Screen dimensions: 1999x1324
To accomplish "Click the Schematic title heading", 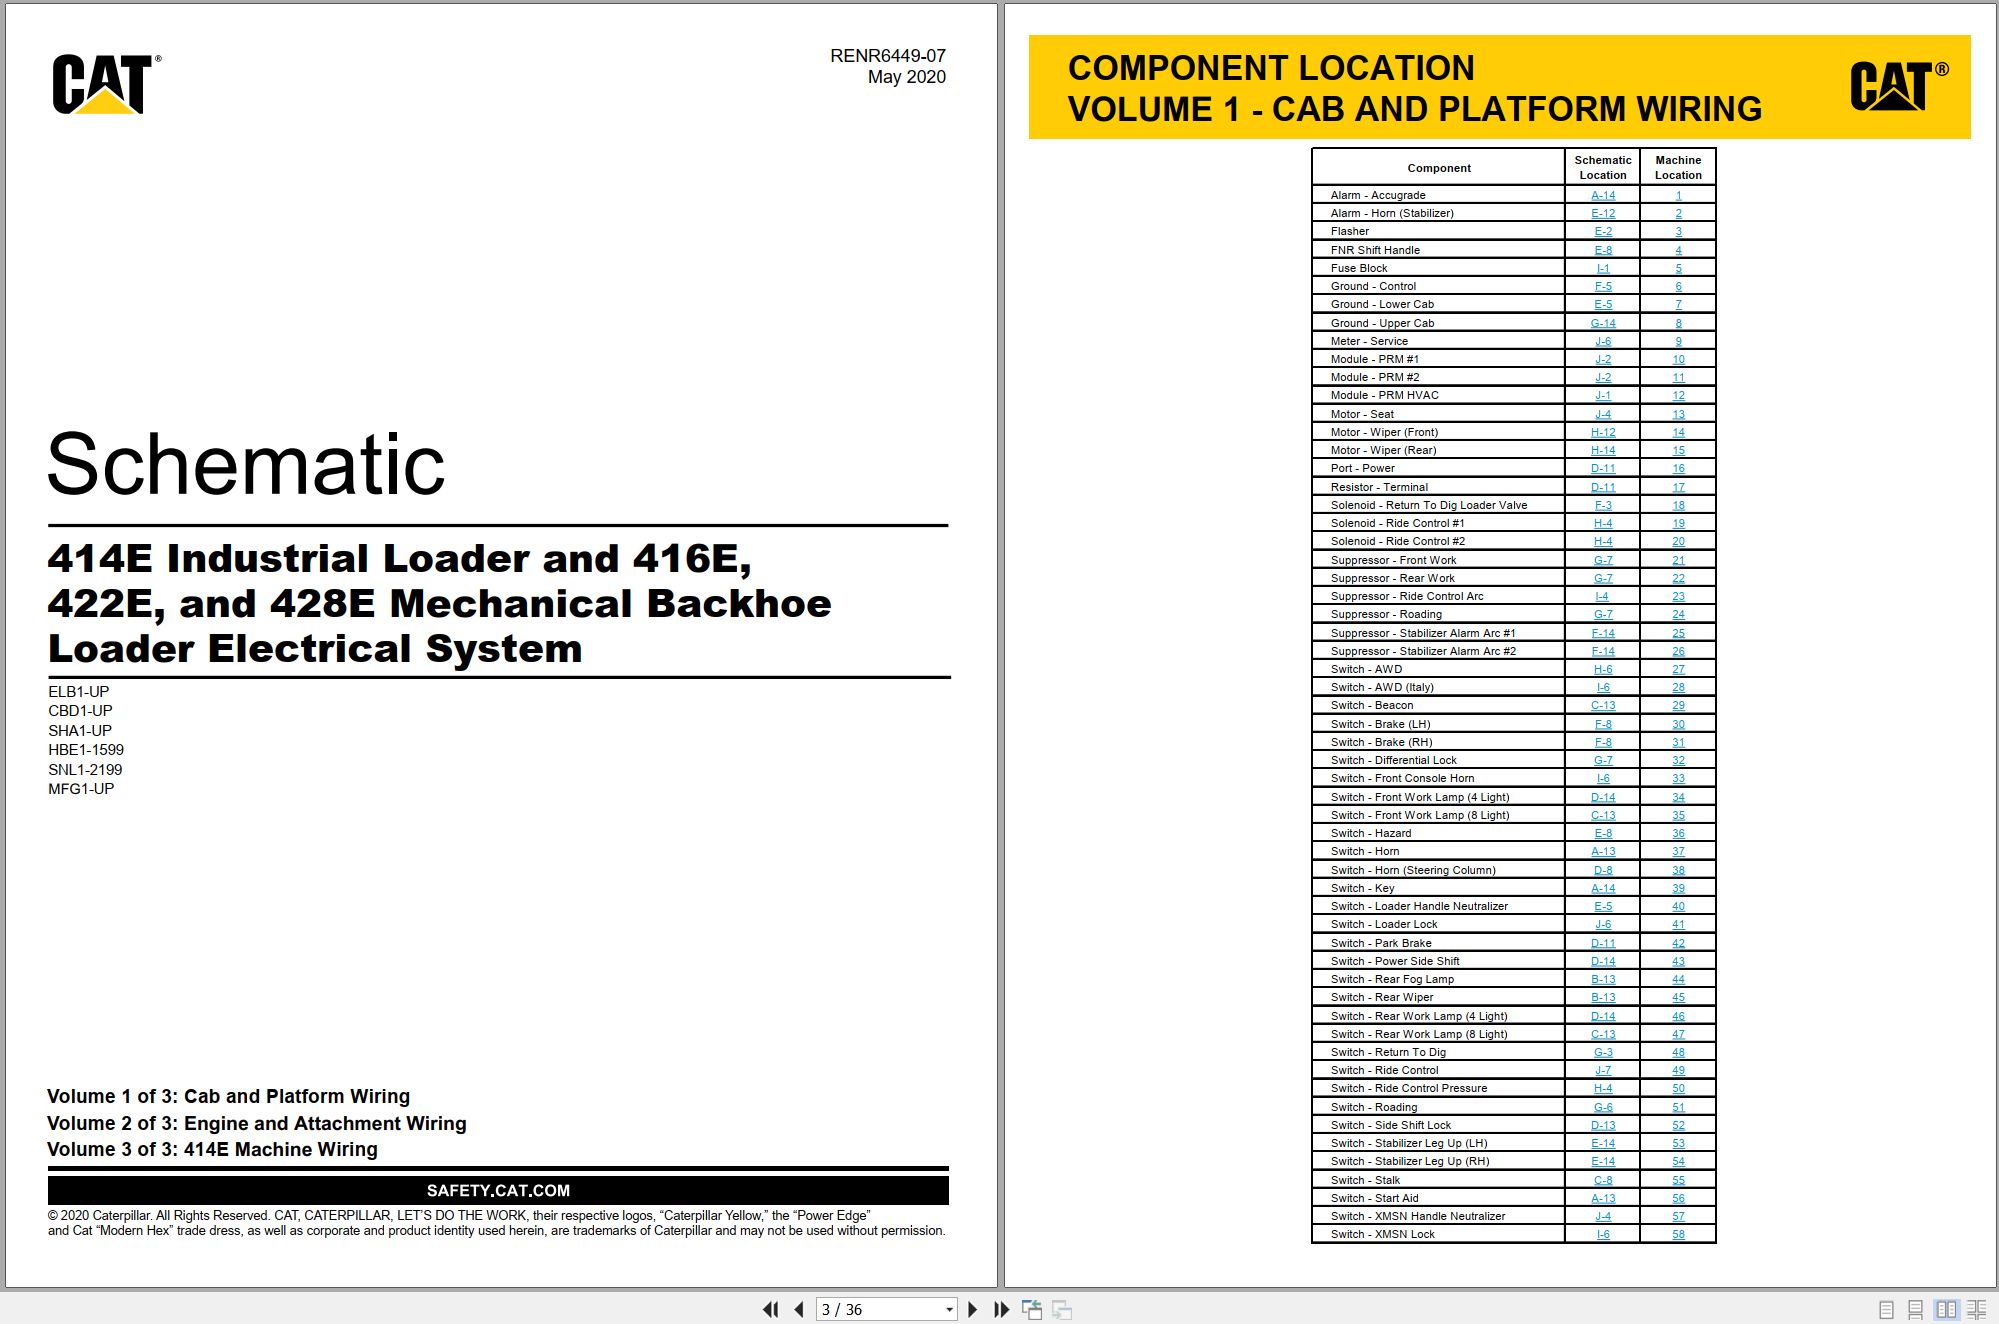I will (x=246, y=464).
